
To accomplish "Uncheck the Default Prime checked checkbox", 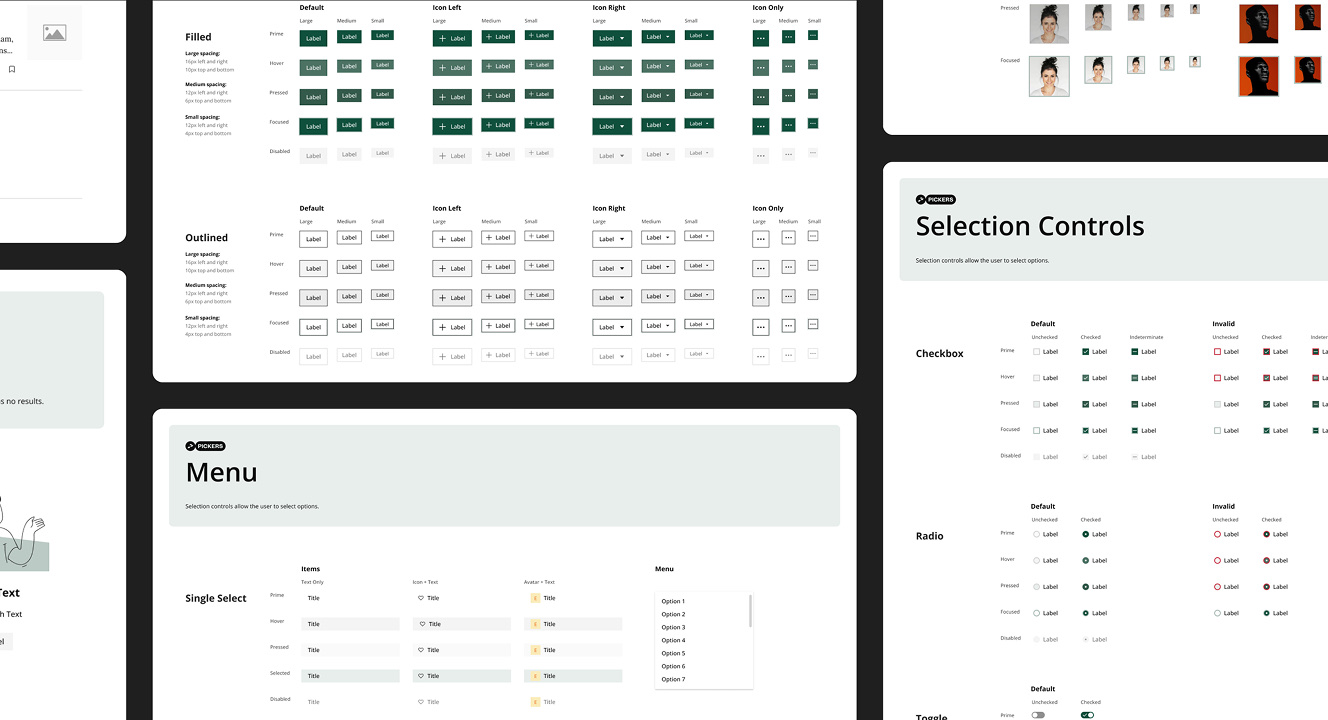I will (x=1086, y=352).
